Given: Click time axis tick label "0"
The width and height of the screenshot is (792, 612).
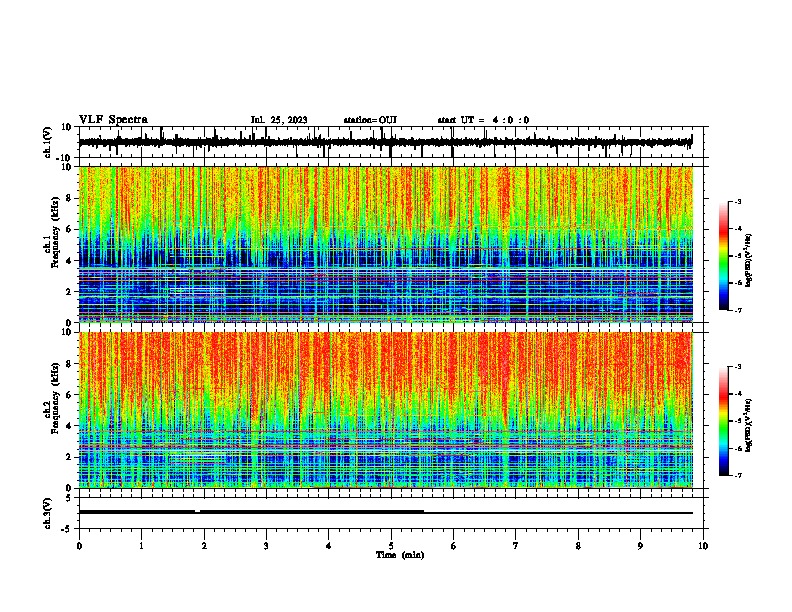Looking at the screenshot, I should pyautogui.click(x=79, y=546).
